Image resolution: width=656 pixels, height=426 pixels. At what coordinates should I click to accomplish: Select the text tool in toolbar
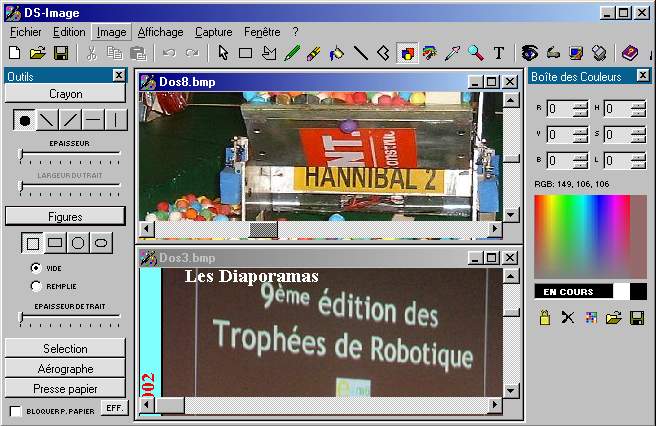click(x=498, y=53)
